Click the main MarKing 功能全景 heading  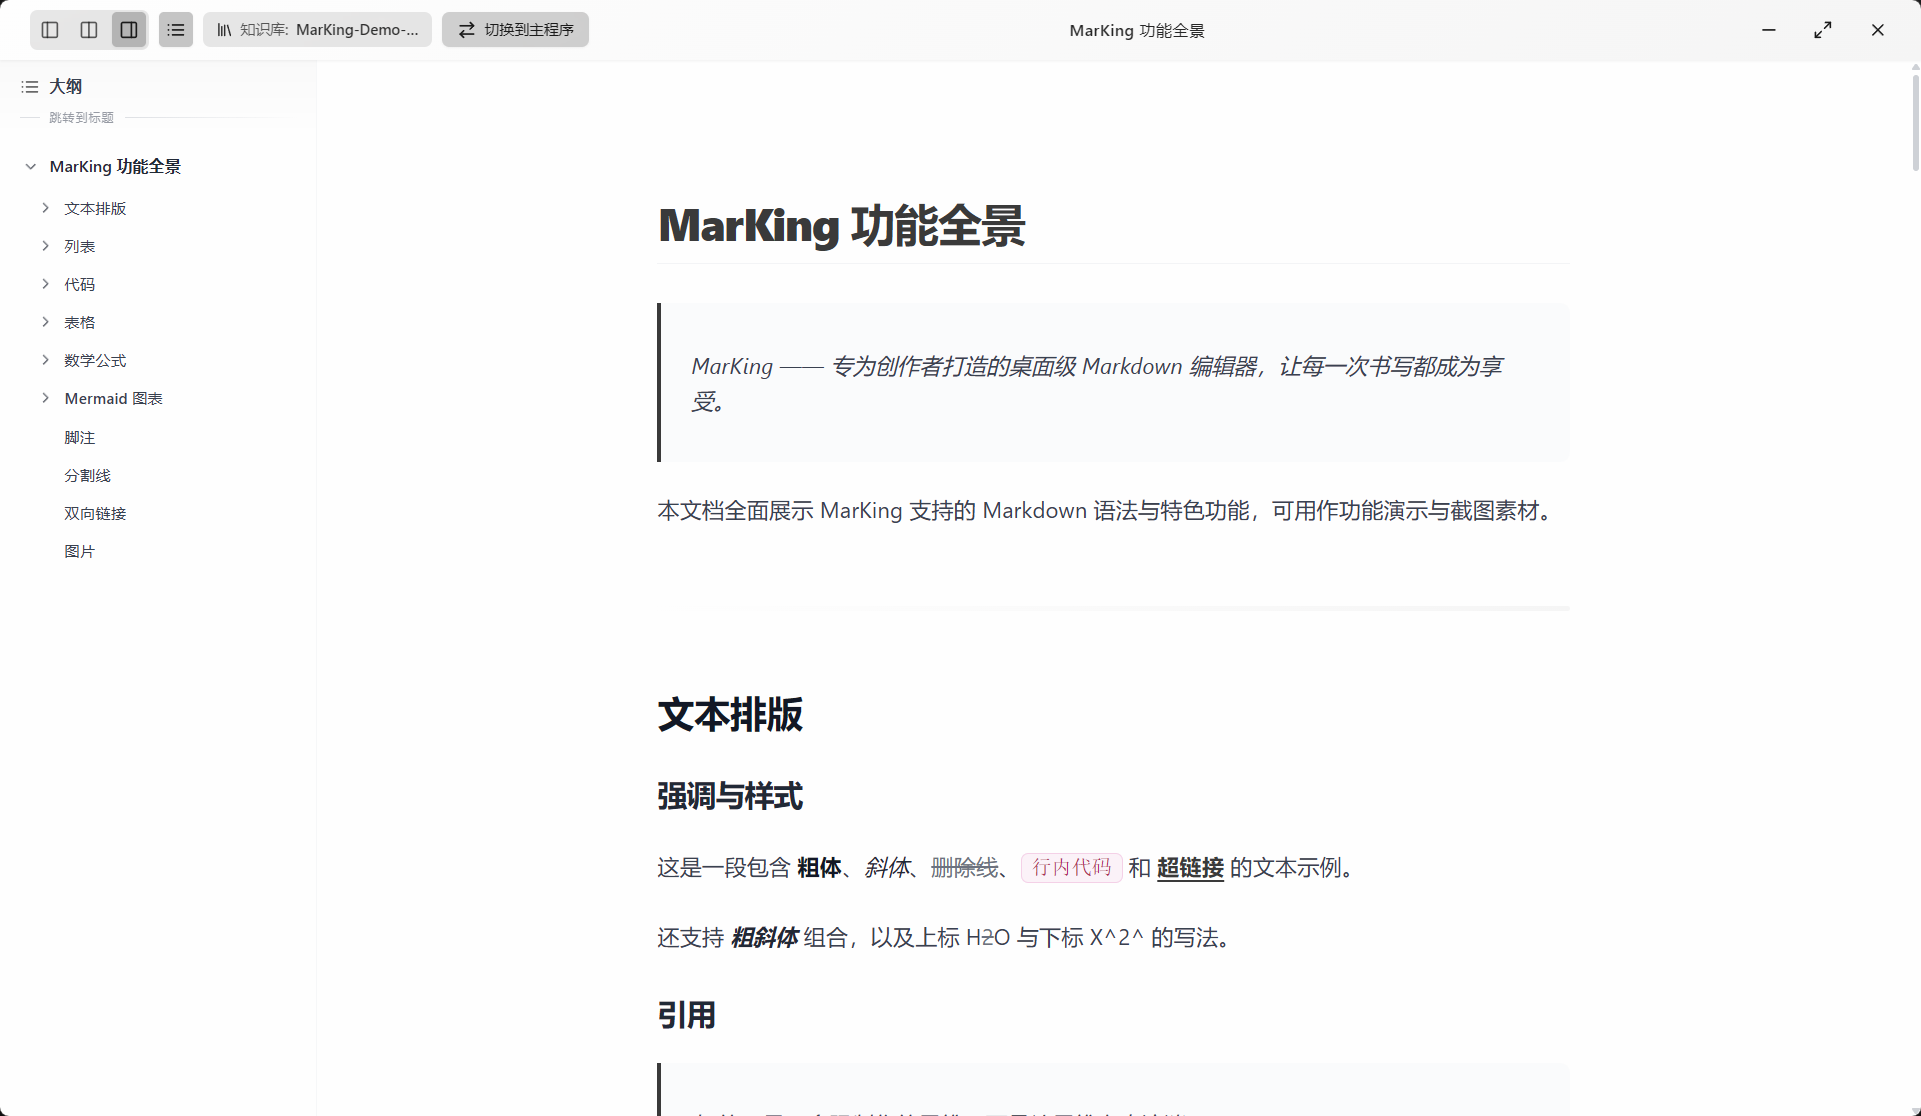(842, 226)
